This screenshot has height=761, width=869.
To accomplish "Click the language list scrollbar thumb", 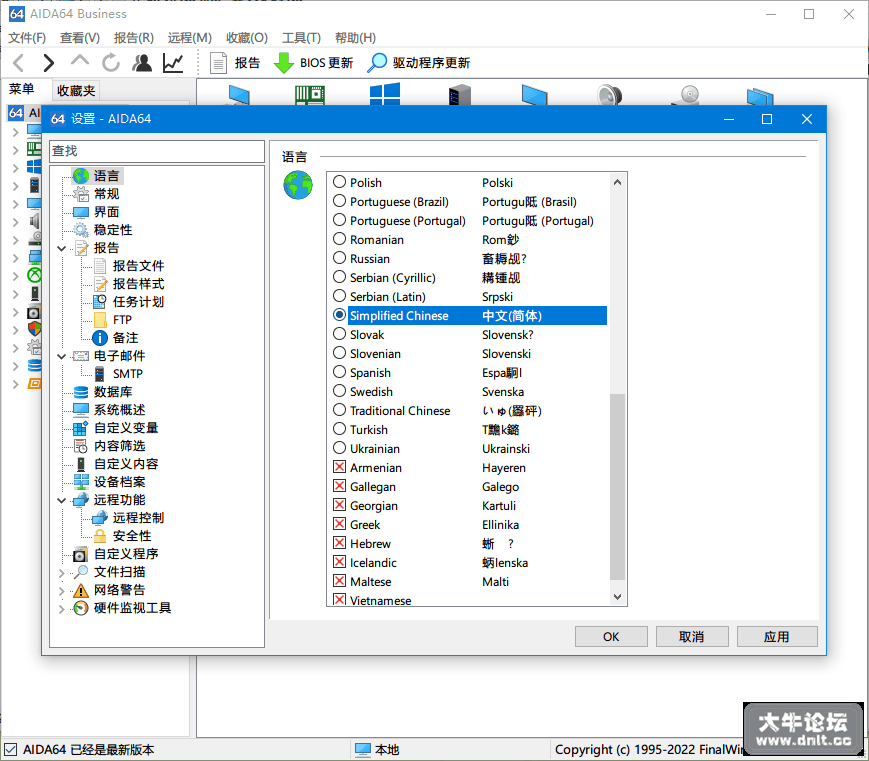I will (617, 487).
